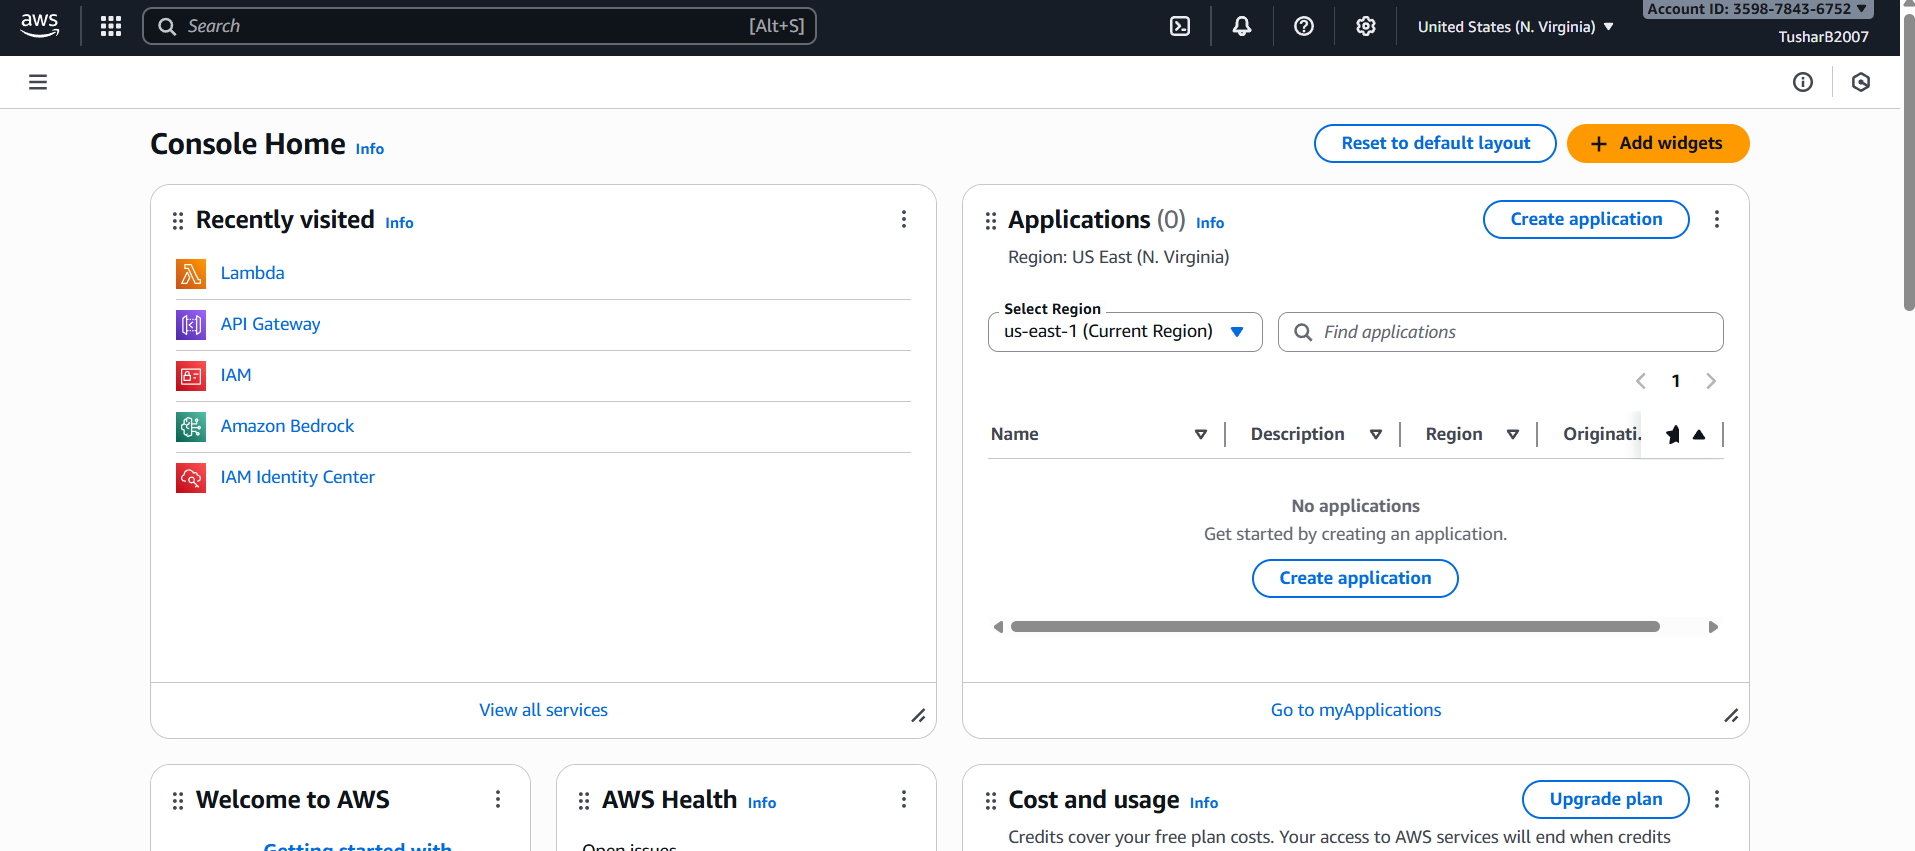Open the Services grid menu

point(111,26)
